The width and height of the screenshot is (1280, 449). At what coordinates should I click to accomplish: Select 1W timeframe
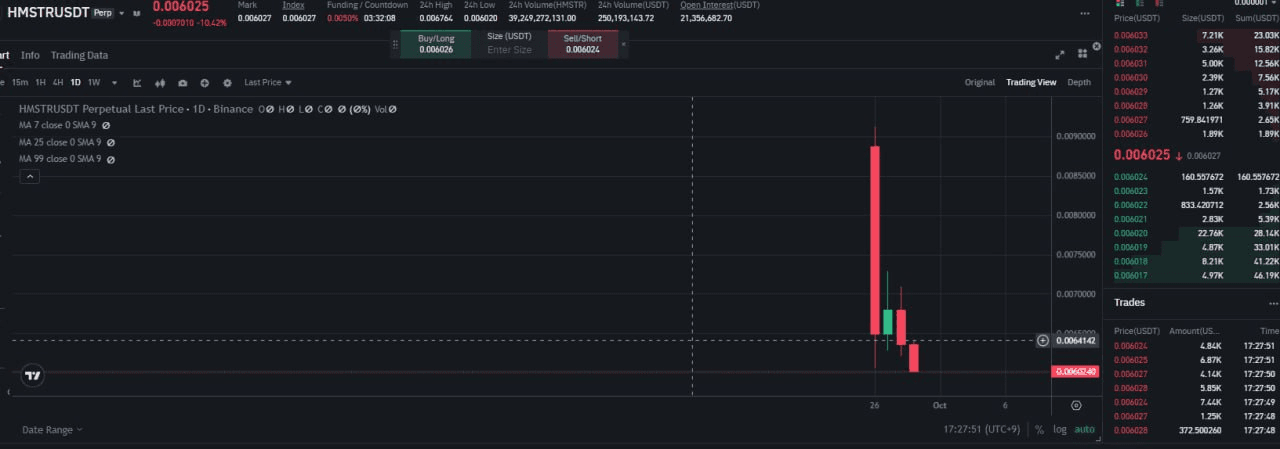pos(94,82)
